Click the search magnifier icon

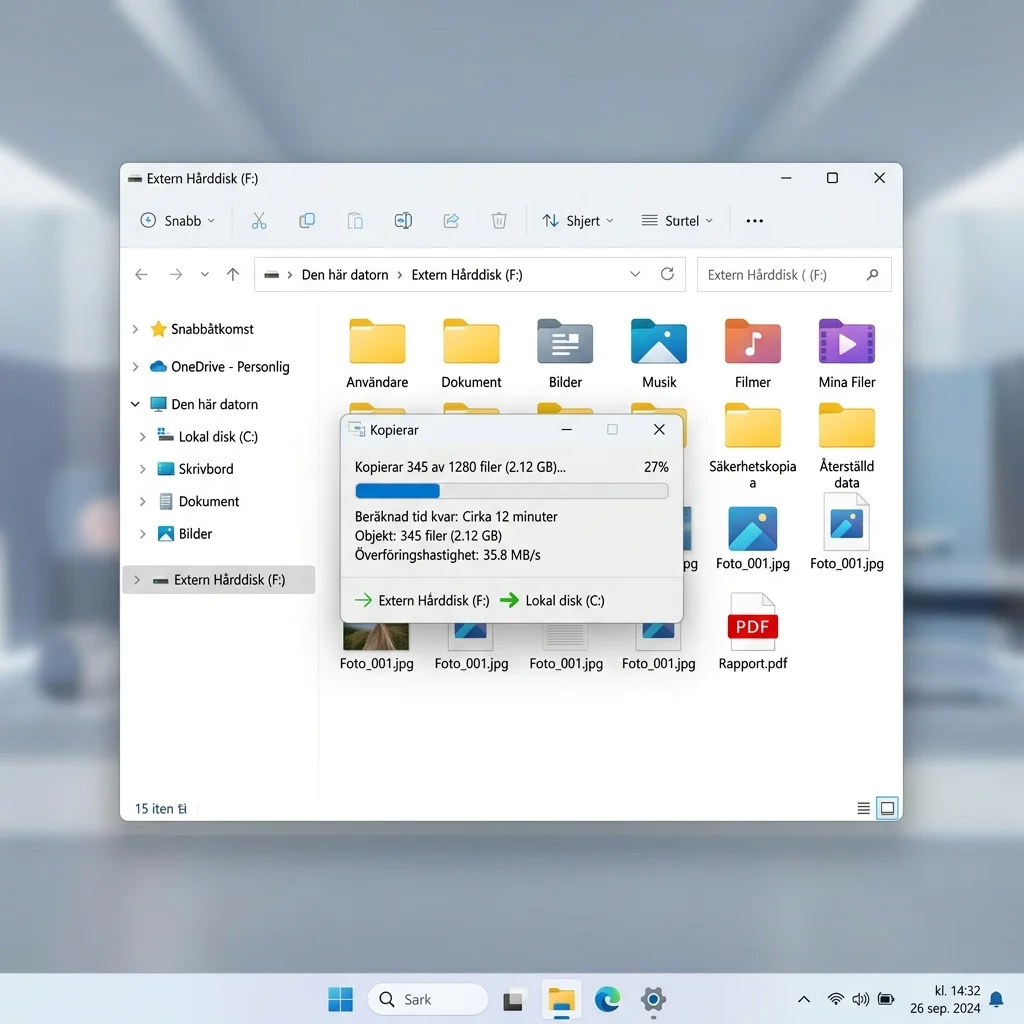872,274
